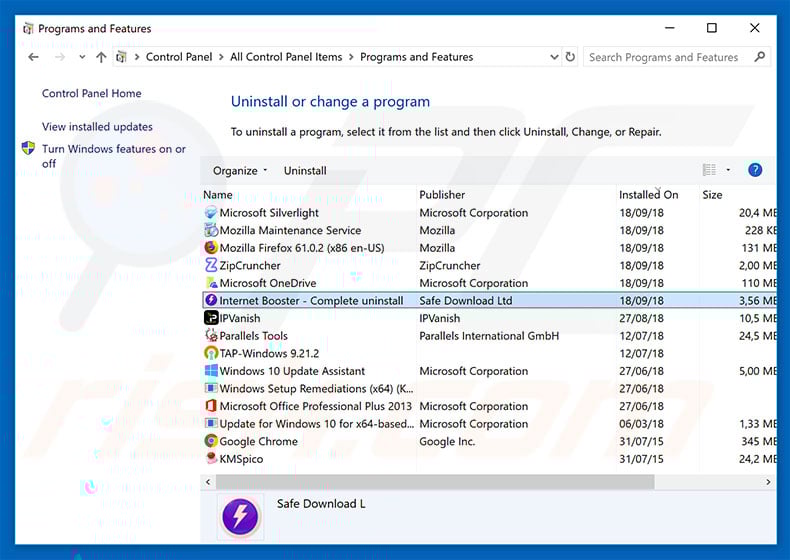Click the Mozilla Firefox 61.0.2 icon

tap(211, 248)
